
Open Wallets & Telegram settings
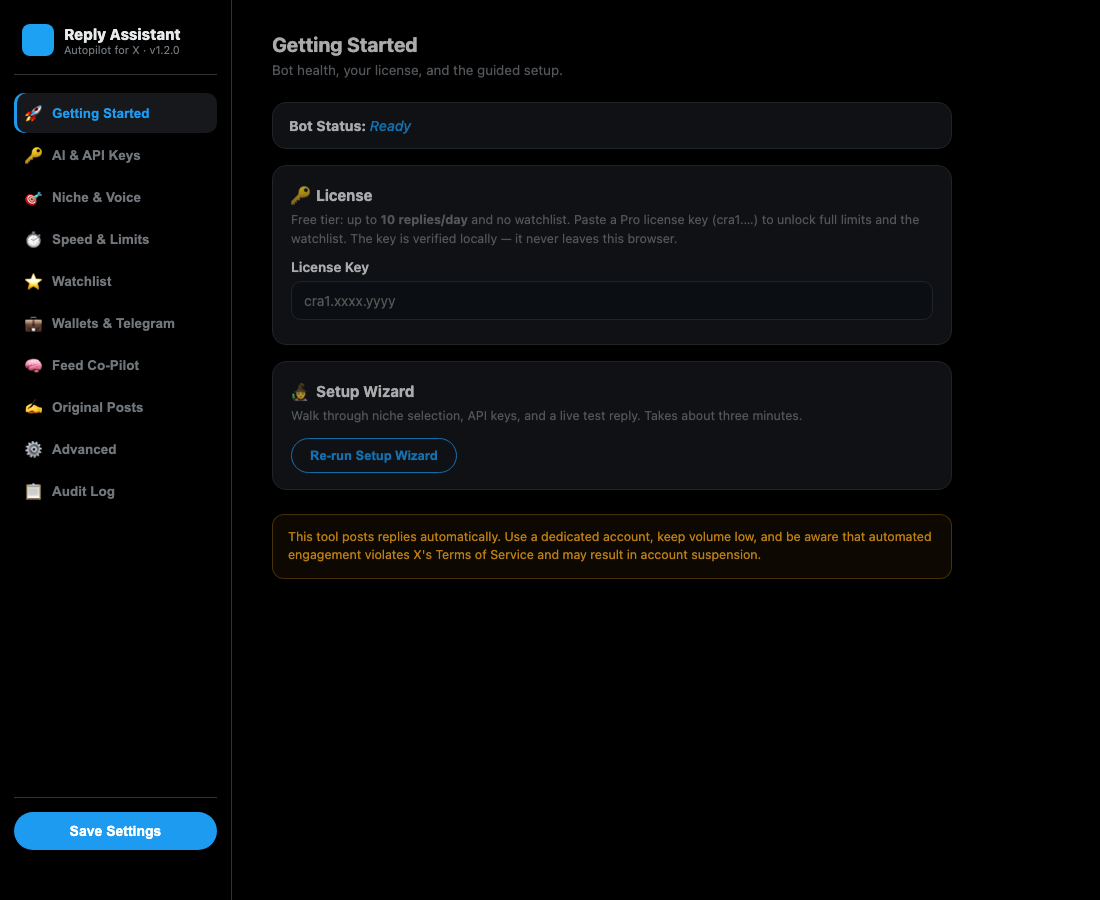click(116, 323)
